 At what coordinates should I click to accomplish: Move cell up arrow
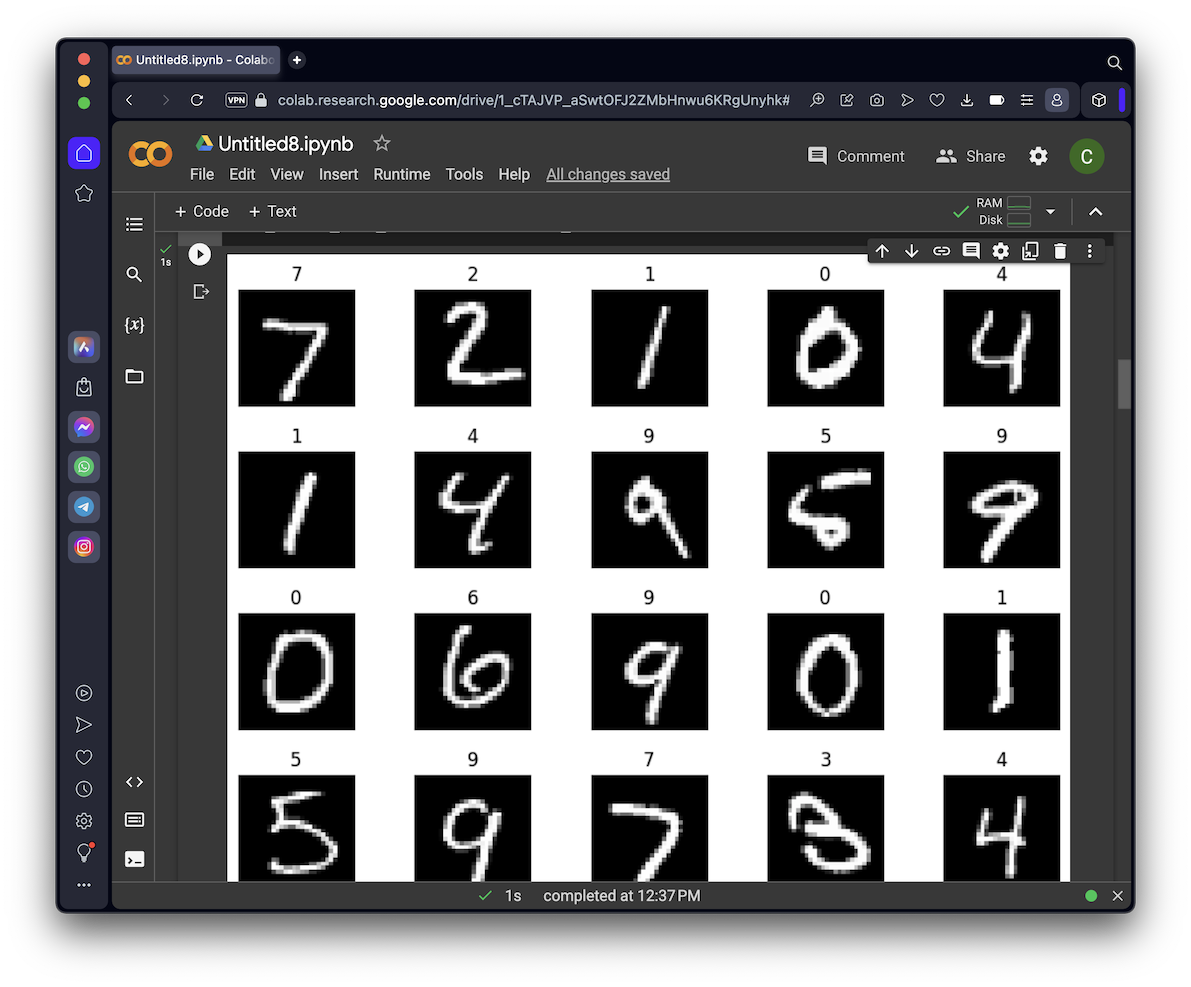tap(882, 251)
